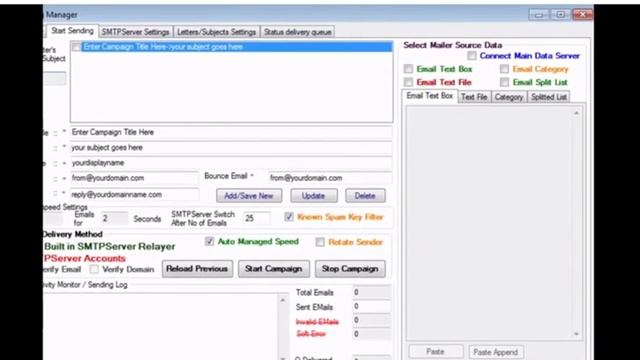Click the Update button
640x360 pixels.
(313, 196)
